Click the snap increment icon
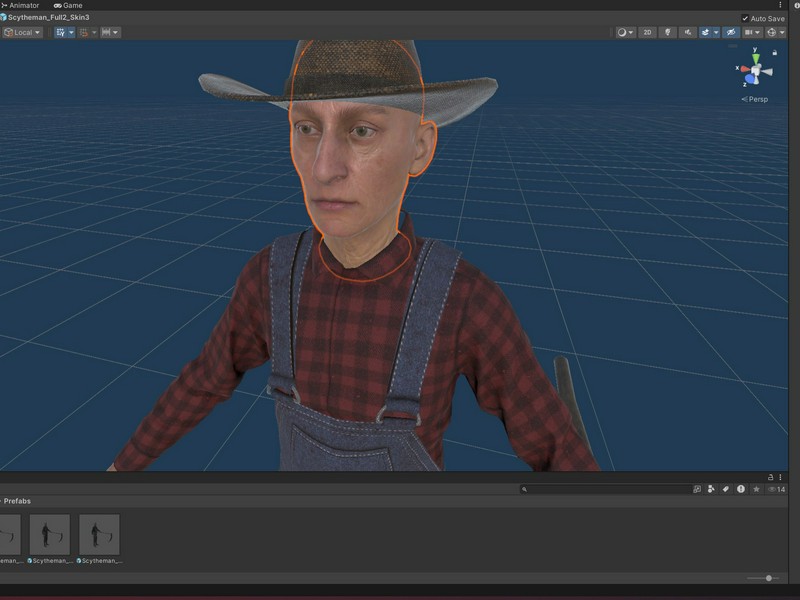This screenshot has width=800, height=600. [x=106, y=32]
